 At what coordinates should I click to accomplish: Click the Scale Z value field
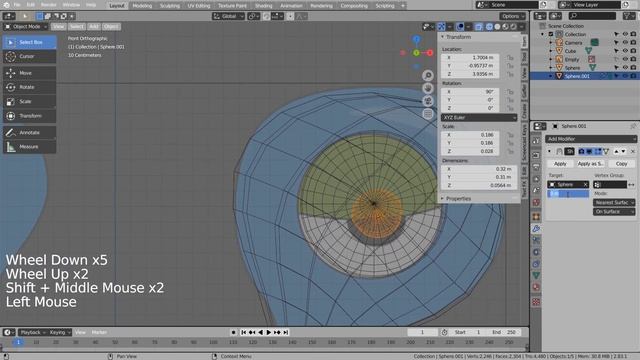470,151
